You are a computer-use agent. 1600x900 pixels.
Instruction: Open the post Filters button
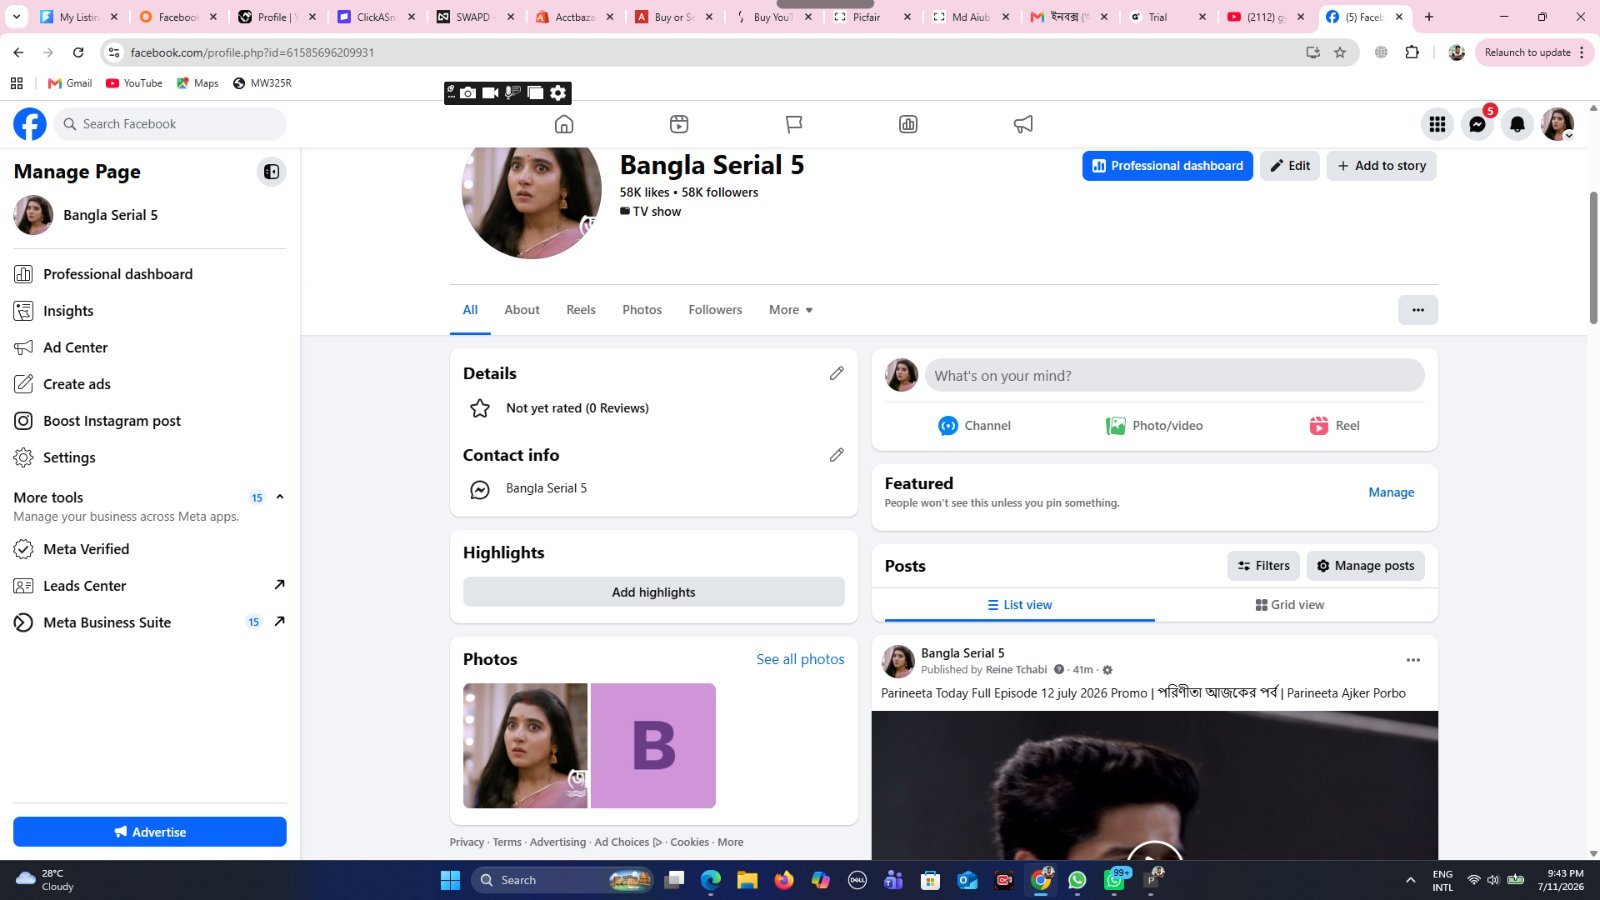click(x=1264, y=566)
